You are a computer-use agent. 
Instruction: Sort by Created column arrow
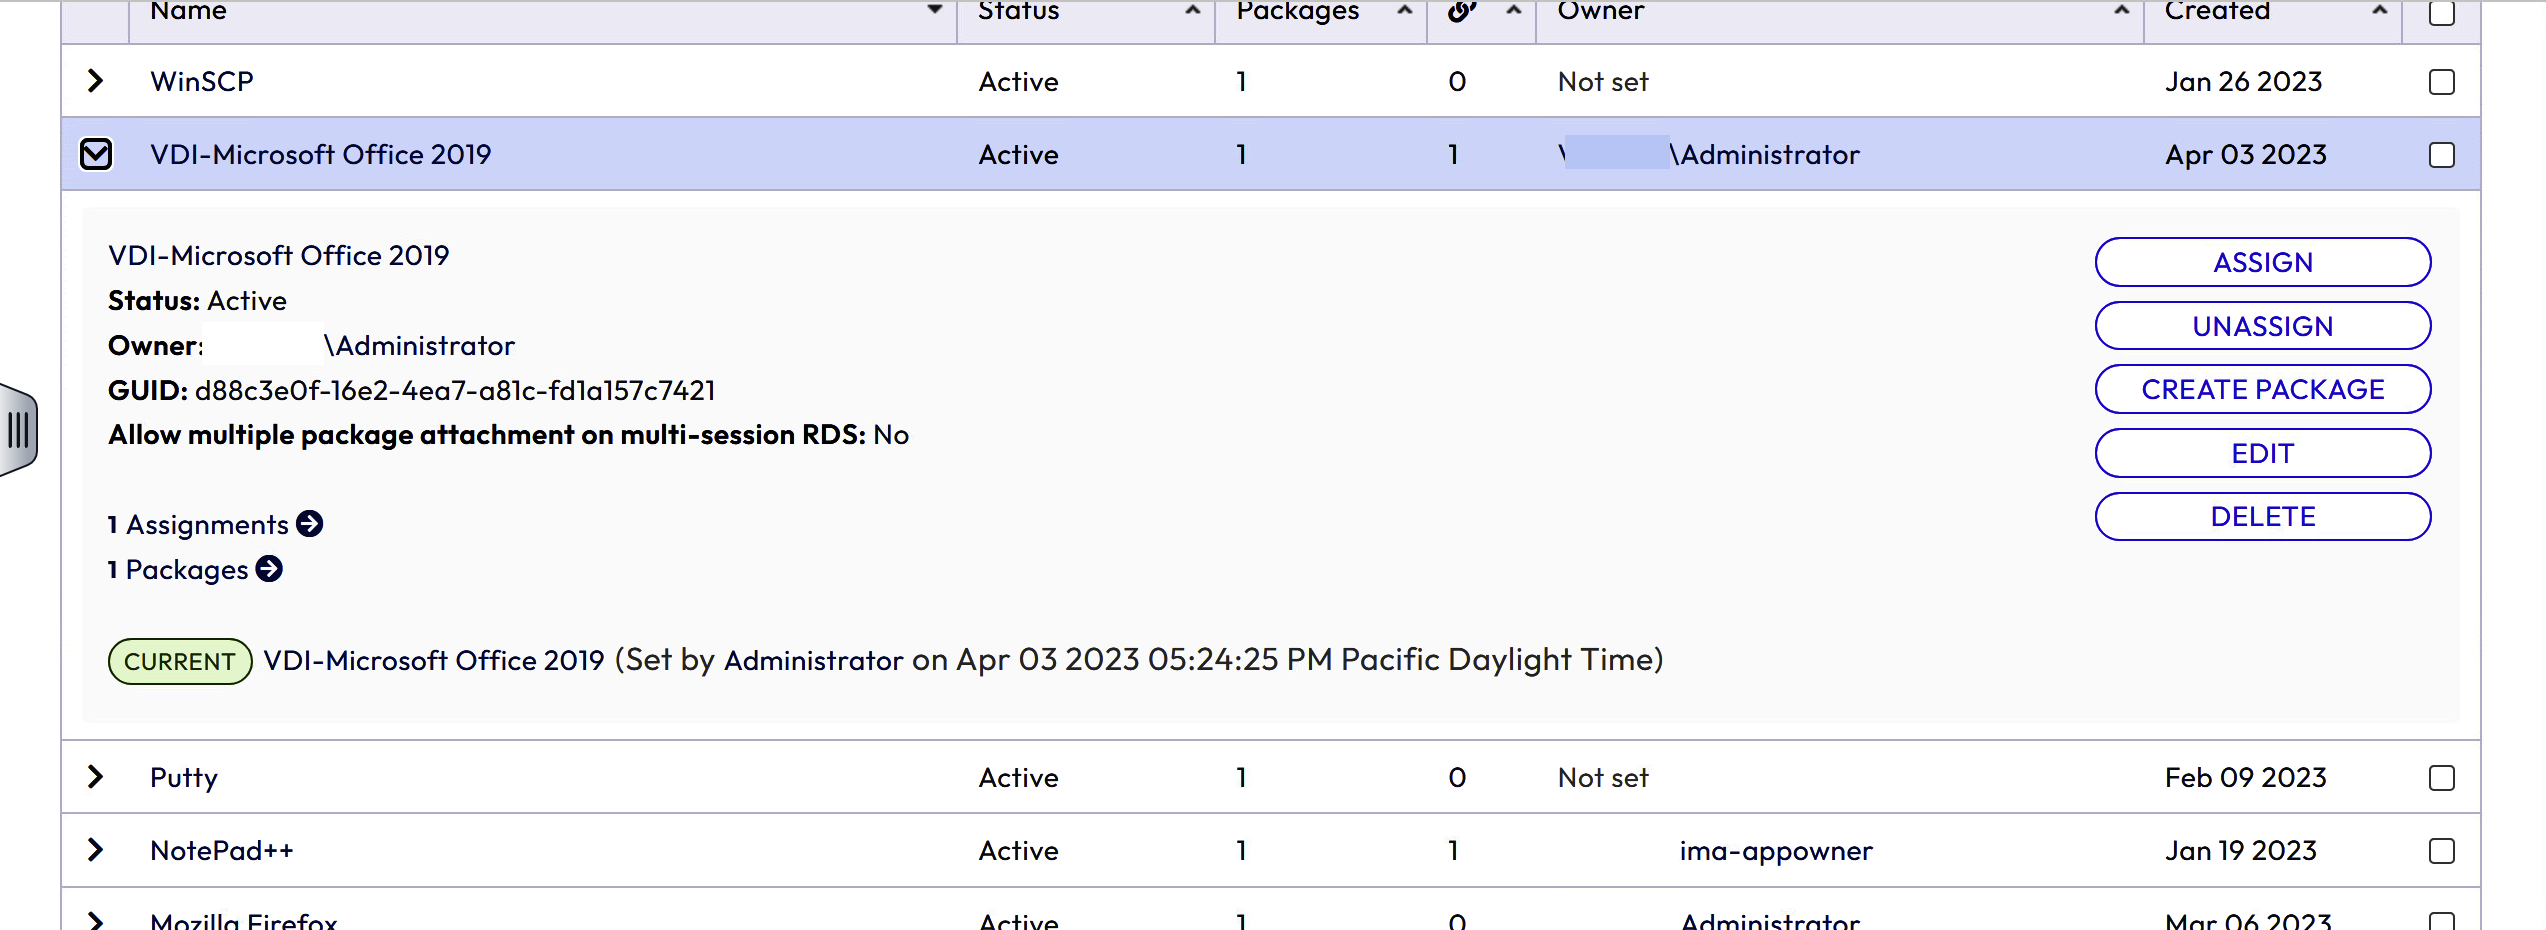2379,10
